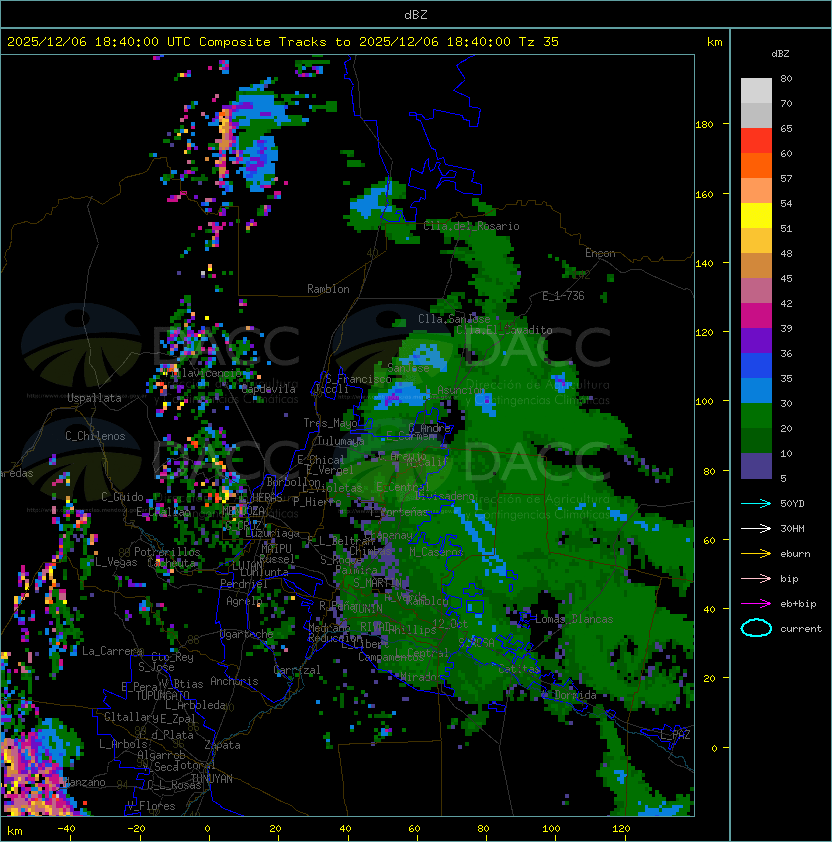
Task: Click the '45' label on the color scale
Action: [786, 278]
